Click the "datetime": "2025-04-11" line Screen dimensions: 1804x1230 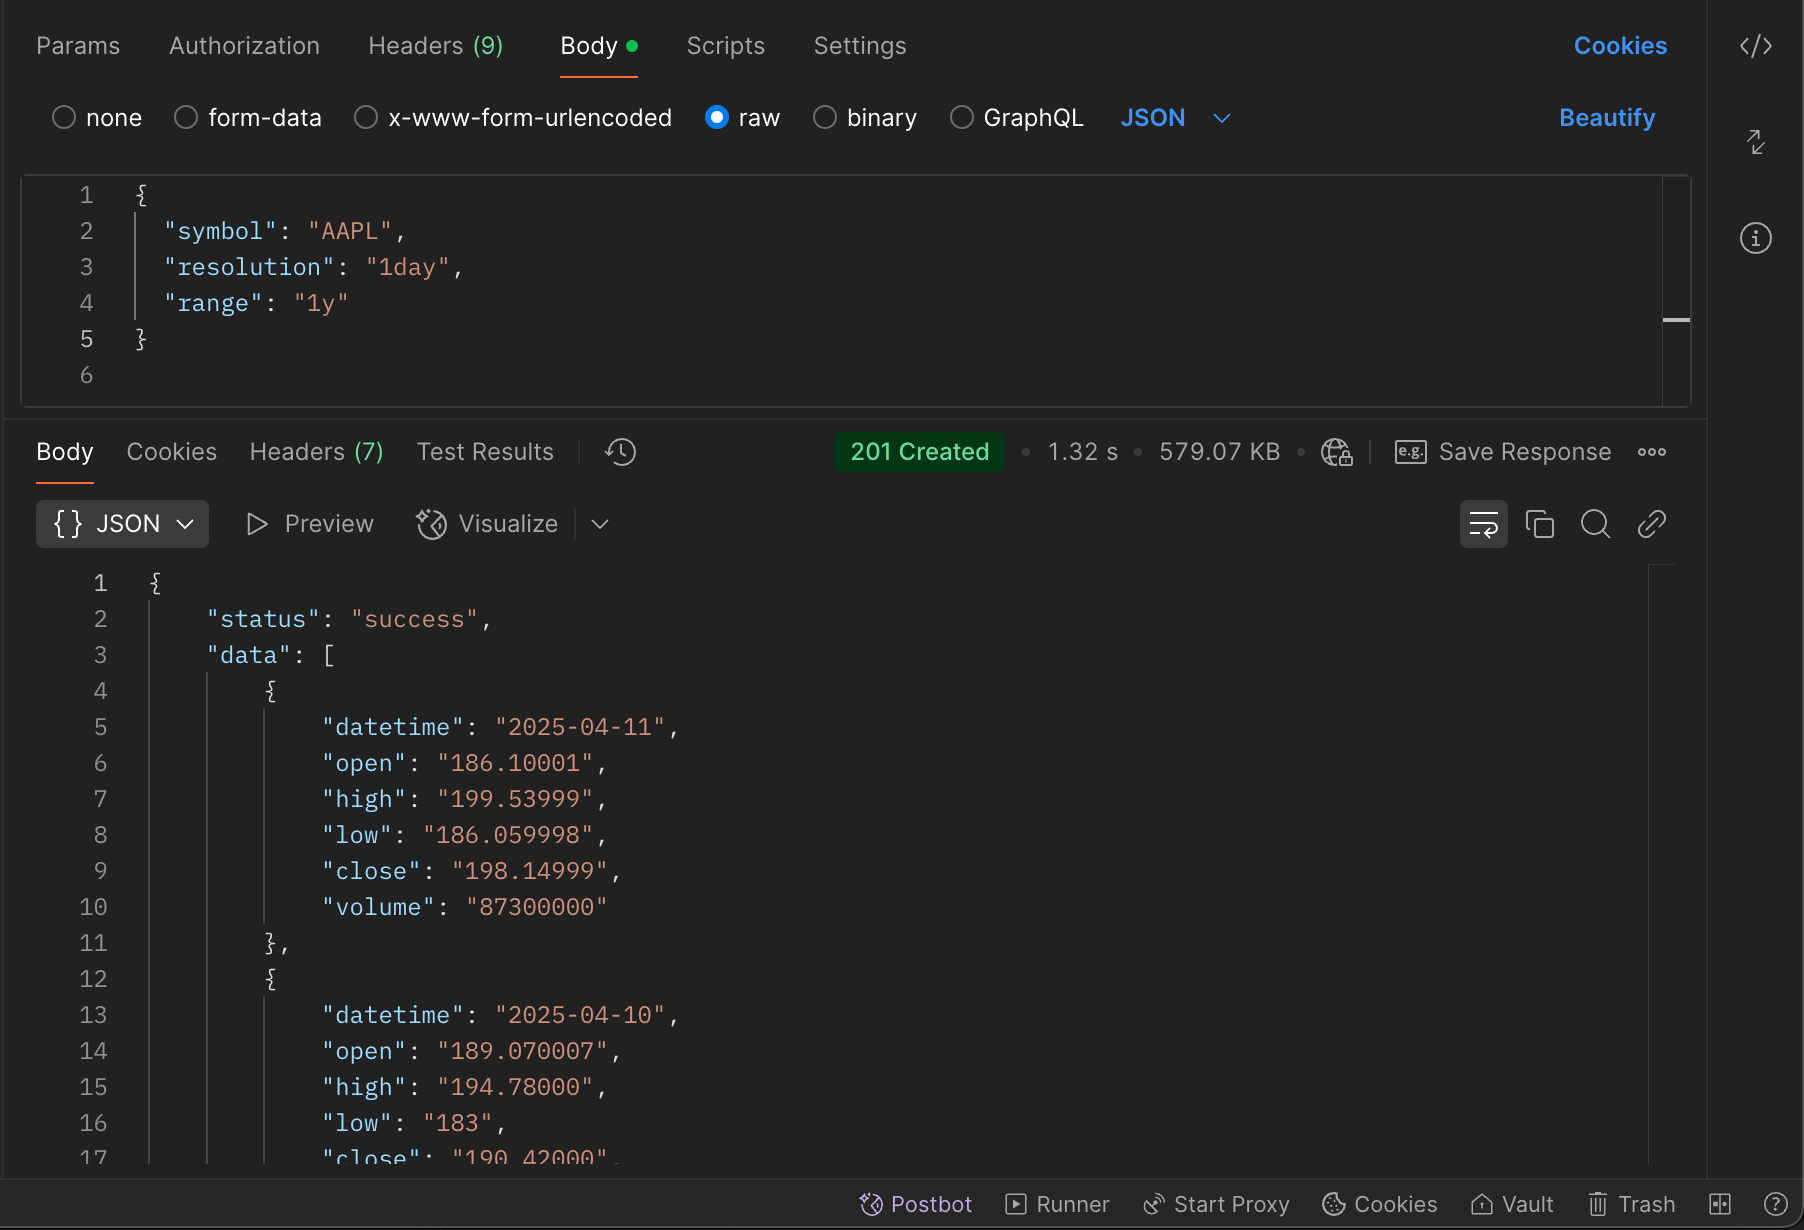pos(500,727)
